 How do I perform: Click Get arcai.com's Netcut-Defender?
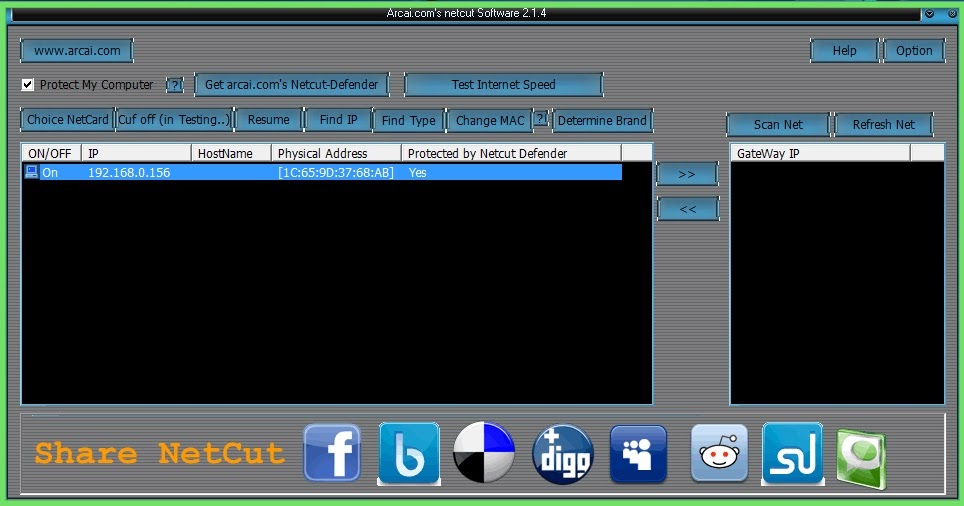(x=291, y=84)
